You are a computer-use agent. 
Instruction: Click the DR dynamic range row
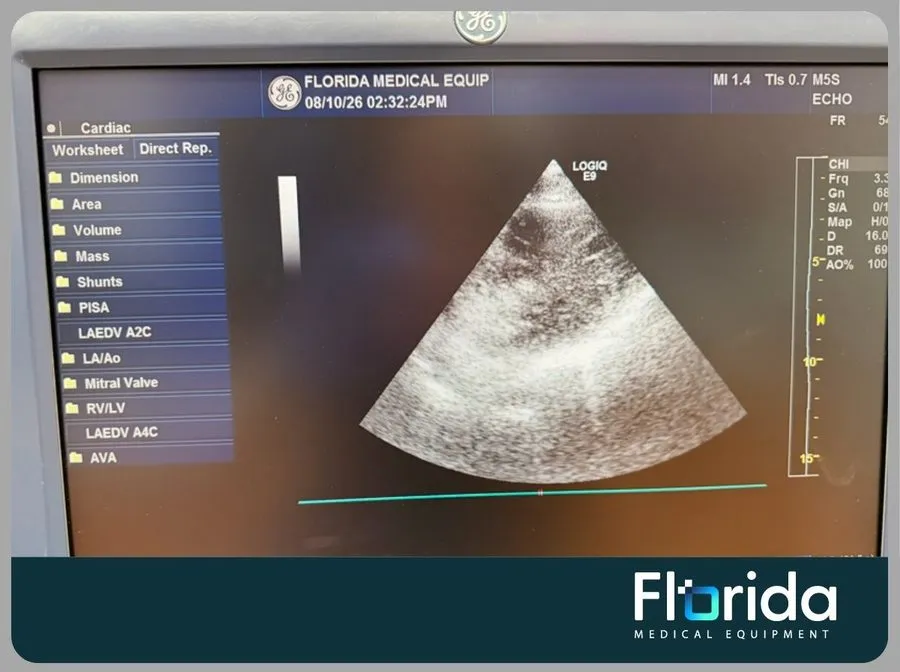(858, 250)
